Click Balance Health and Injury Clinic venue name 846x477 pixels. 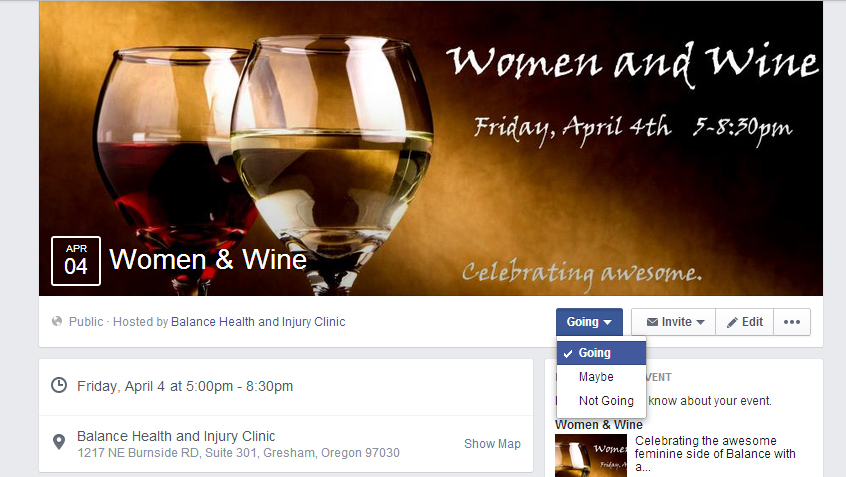(176, 436)
